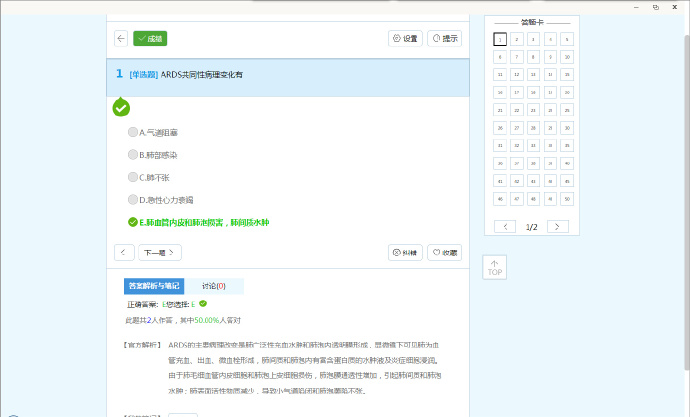This screenshot has width=690, height=417.
Task: Choose option D.急性心力衰竭
Action: [133, 200]
